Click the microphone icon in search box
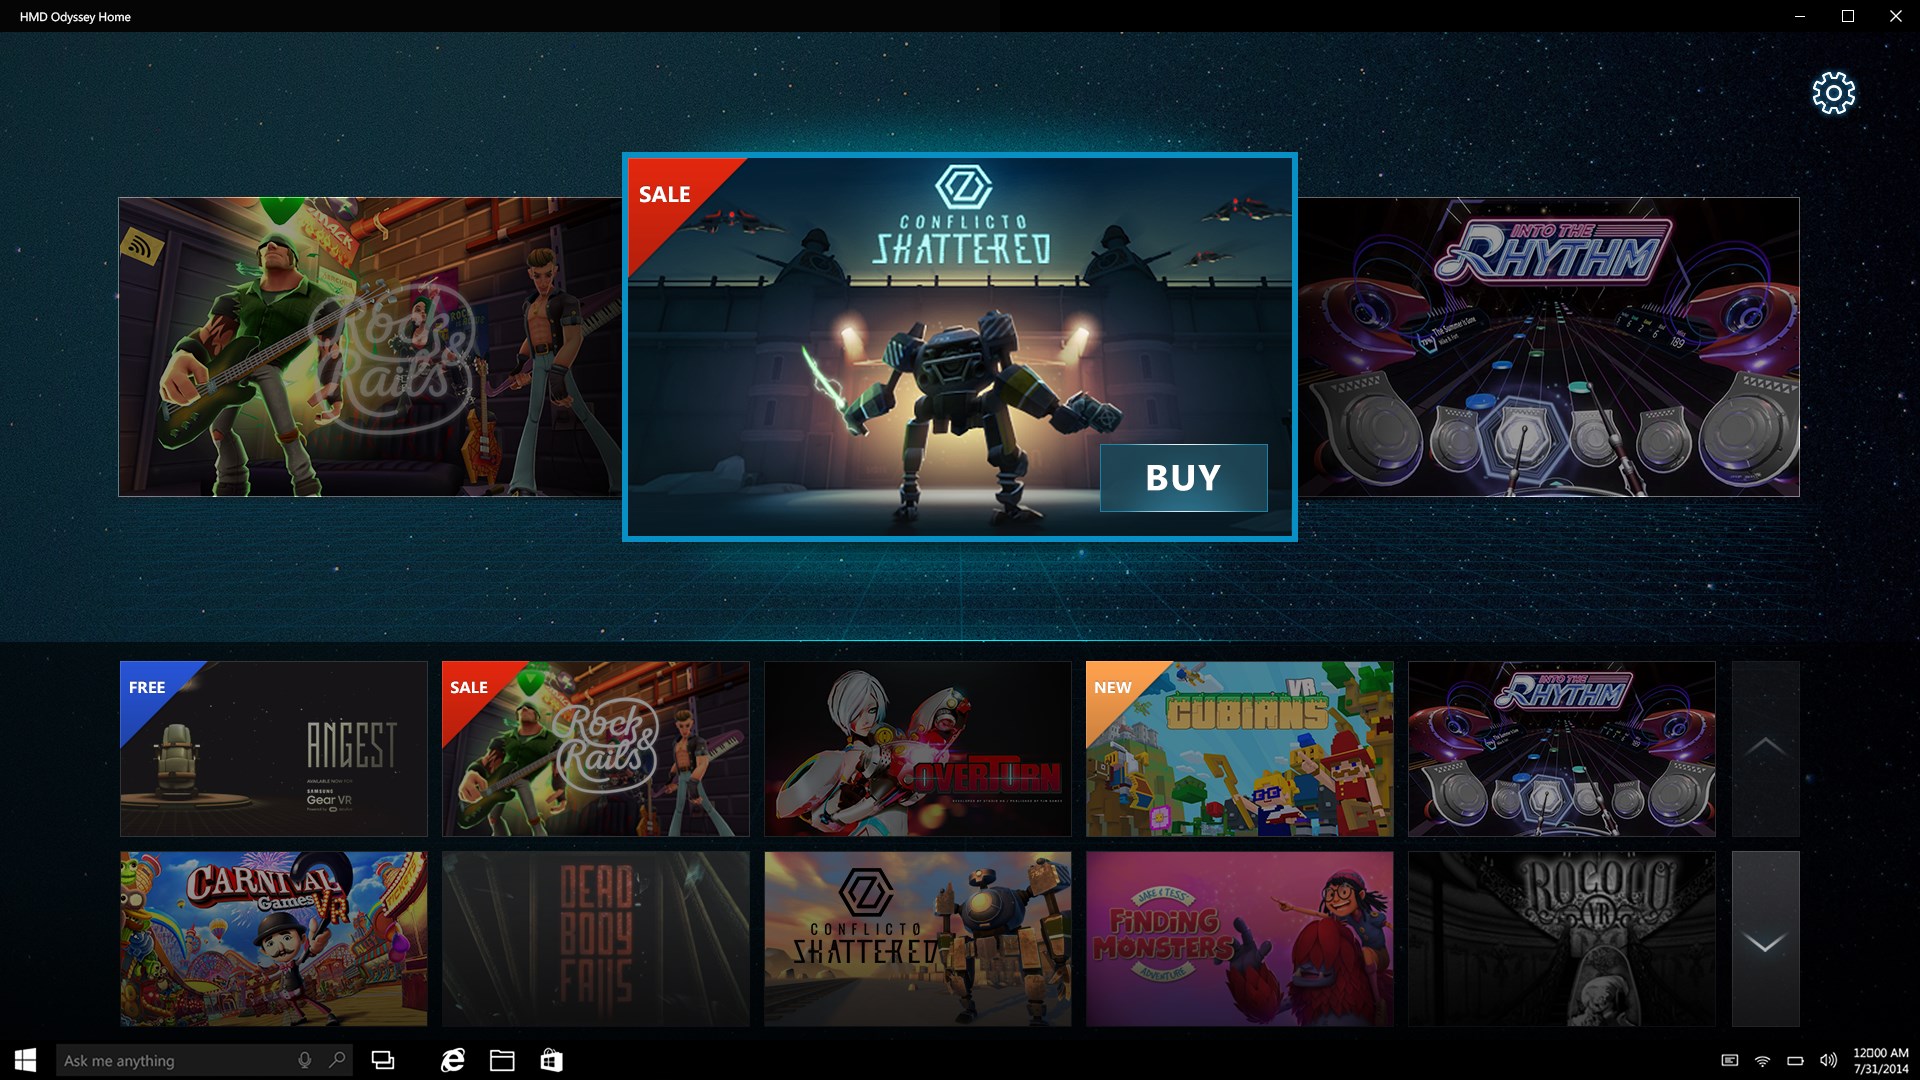Viewport: 1920px width, 1080px height. click(305, 1060)
